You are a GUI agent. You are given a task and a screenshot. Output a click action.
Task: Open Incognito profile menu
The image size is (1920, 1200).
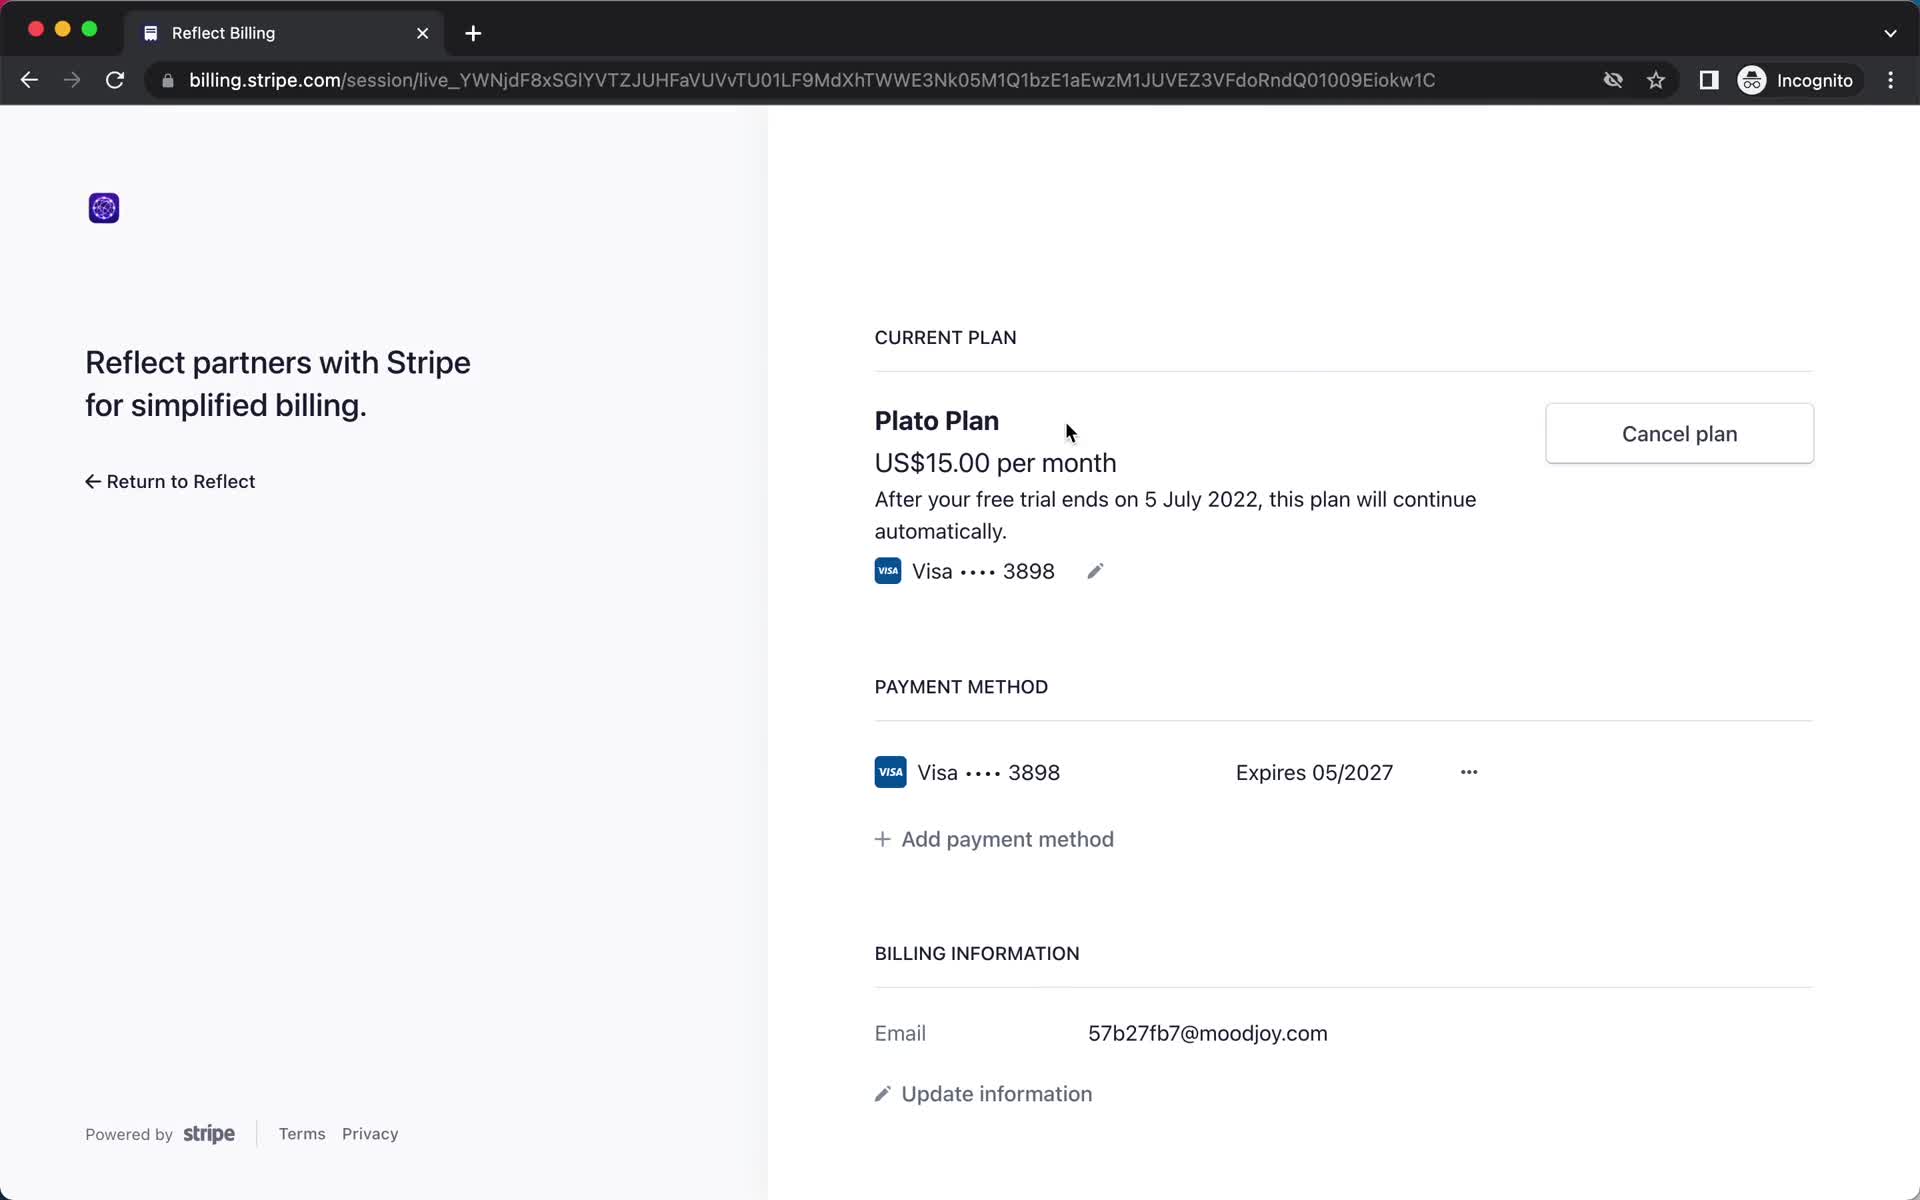pos(1798,80)
